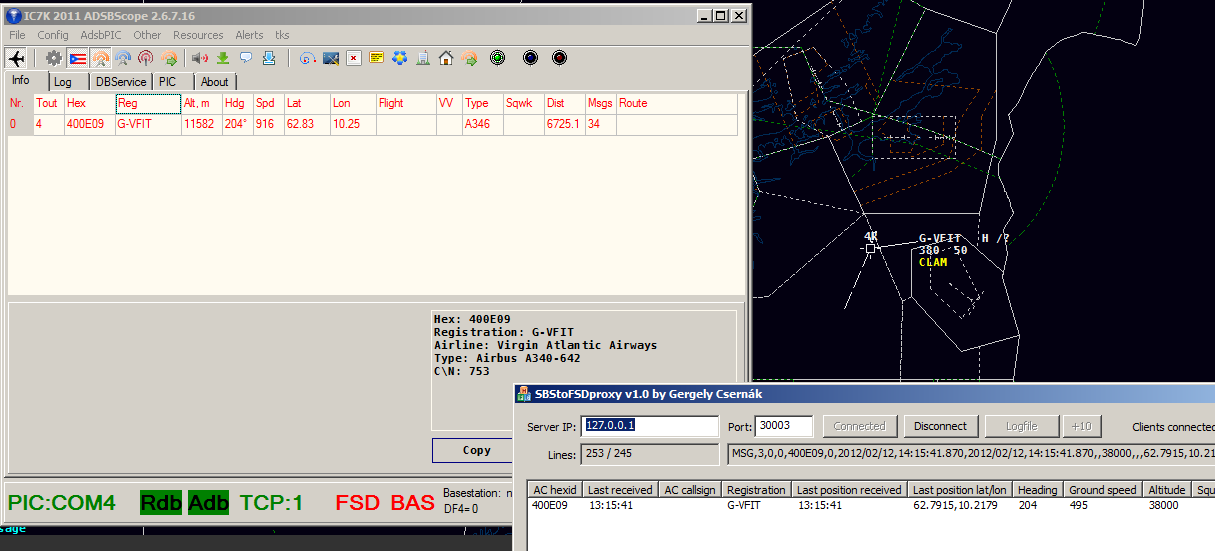Toggle the green Adb status indicator
Image resolution: width=1215 pixels, height=551 pixels.
pos(208,502)
